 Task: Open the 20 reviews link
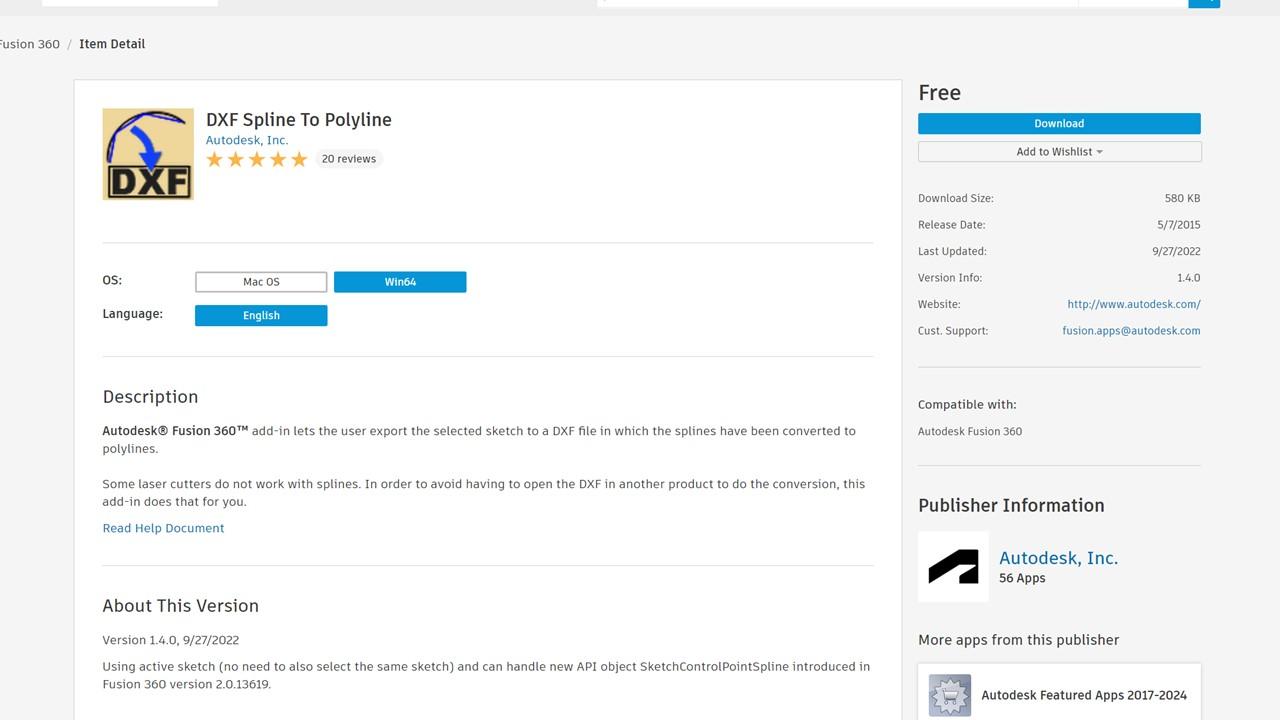pyautogui.click(x=349, y=159)
